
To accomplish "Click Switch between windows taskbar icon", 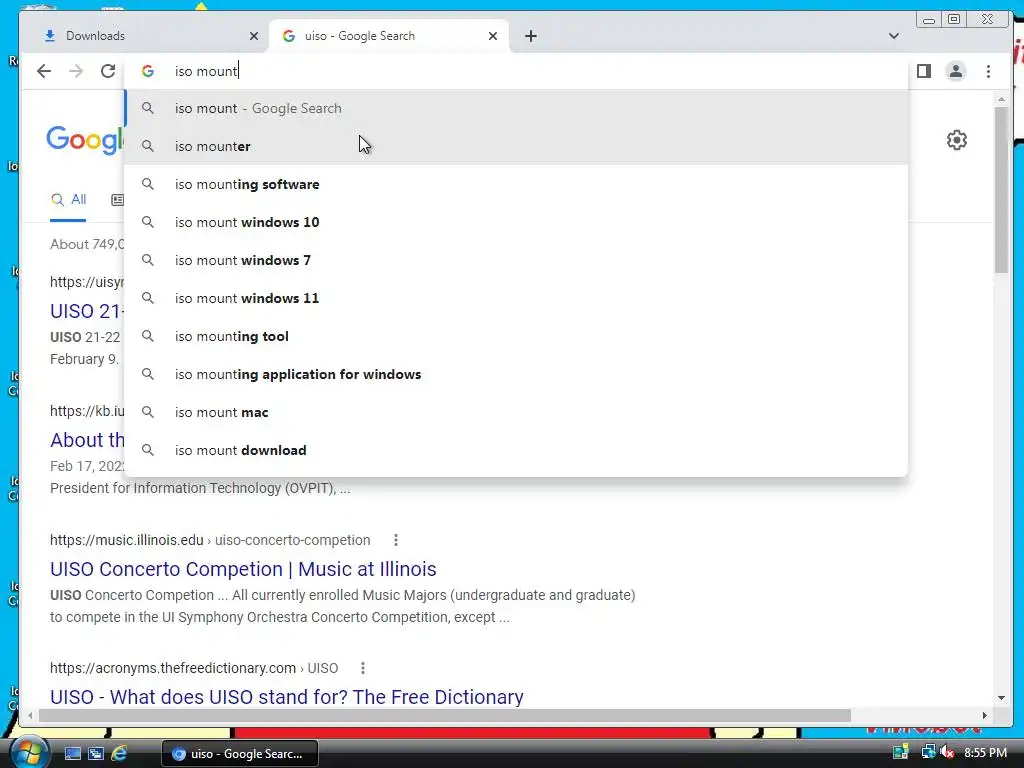I will pos(96,754).
